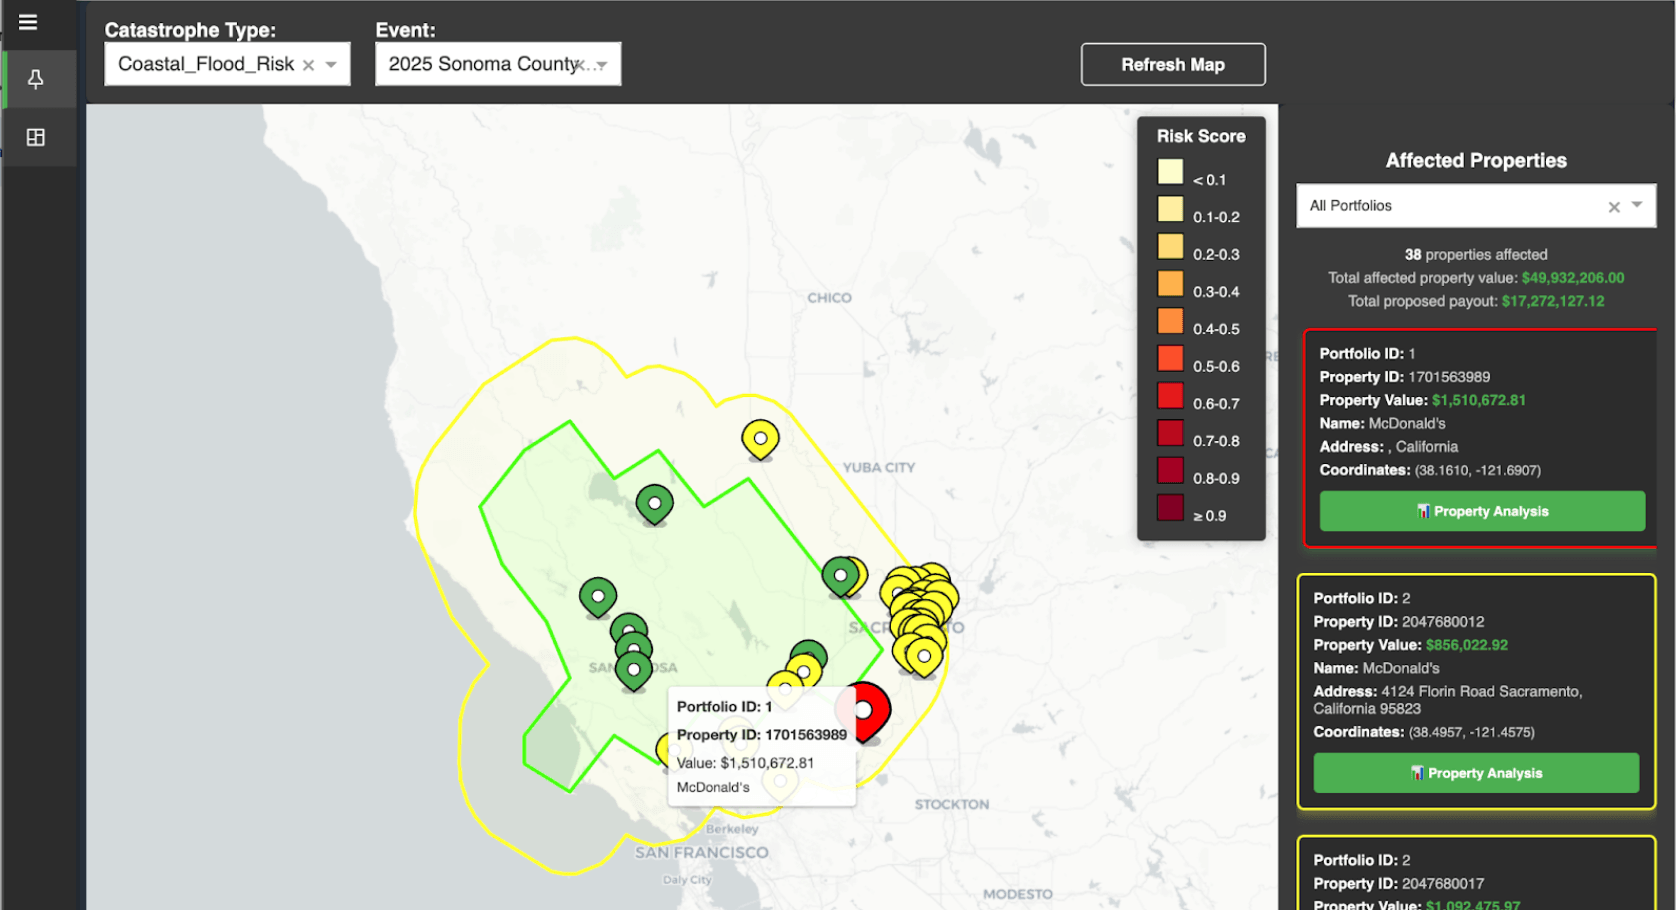The height and width of the screenshot is (910, 1676).
Task: Expand the Catastrophe Type dropdown arrow
Action: click(331, 65)
